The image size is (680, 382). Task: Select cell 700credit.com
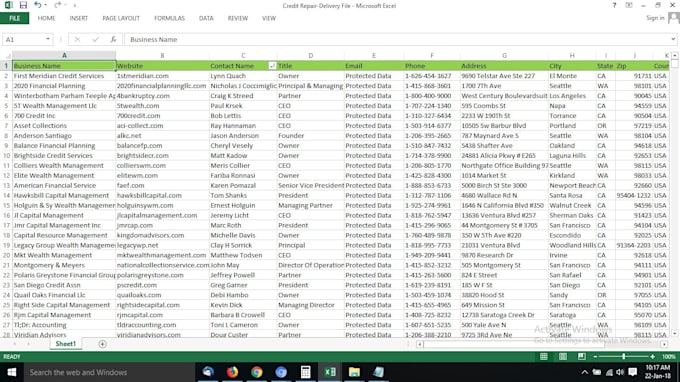(163, 116)
